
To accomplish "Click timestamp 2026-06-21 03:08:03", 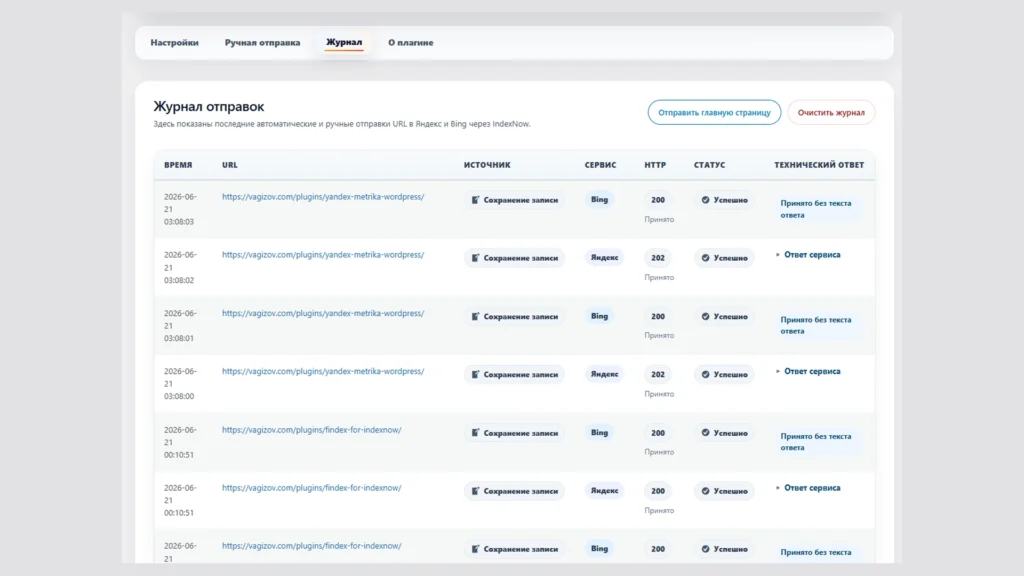I will coord(180,209).
